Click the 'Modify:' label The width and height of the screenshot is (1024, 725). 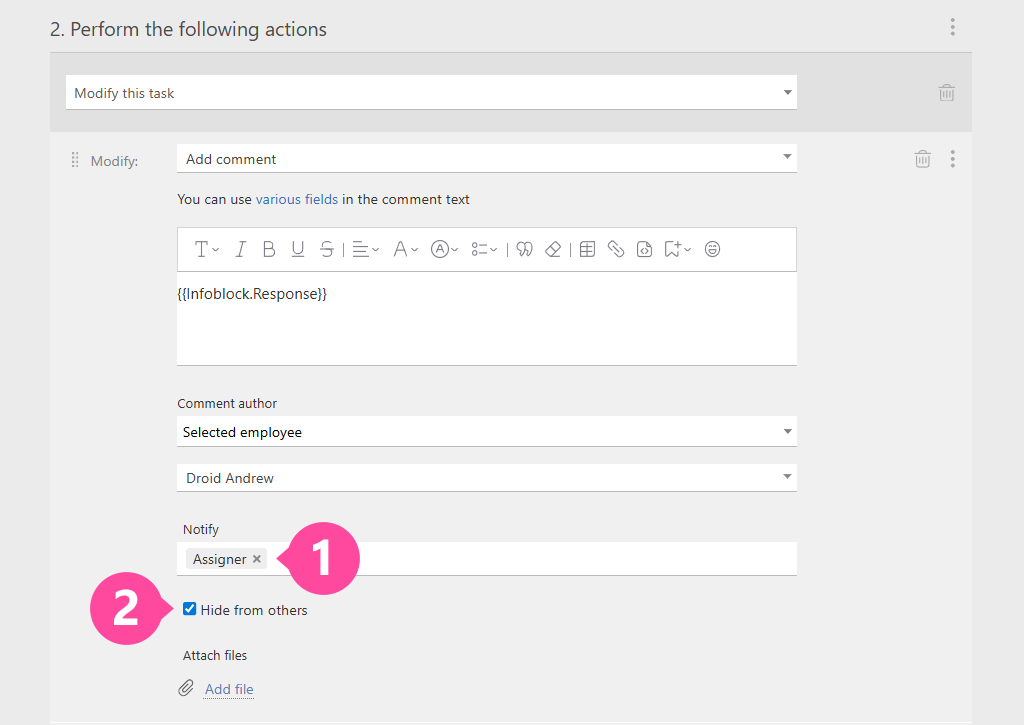pyautogui.click(x=114, y=161)
